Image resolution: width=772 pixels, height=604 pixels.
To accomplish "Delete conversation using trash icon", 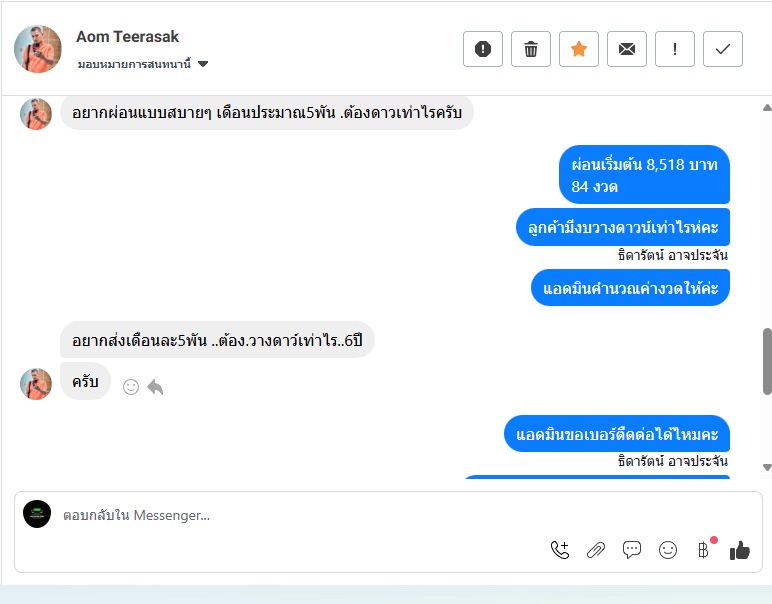I will coord(531,49).
